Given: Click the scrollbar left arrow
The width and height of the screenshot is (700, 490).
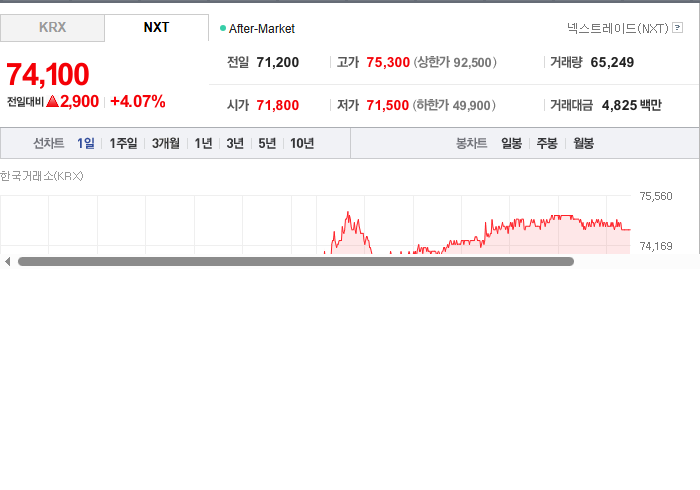Looking at the screenshot, I should click(x=7, y=262).
